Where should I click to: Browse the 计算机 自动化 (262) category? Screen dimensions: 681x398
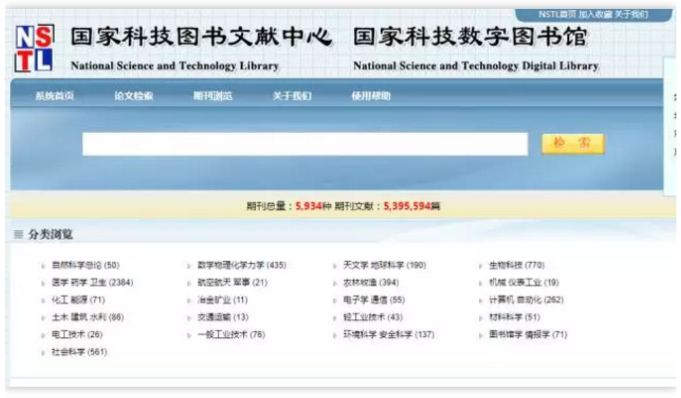point(526,300)
